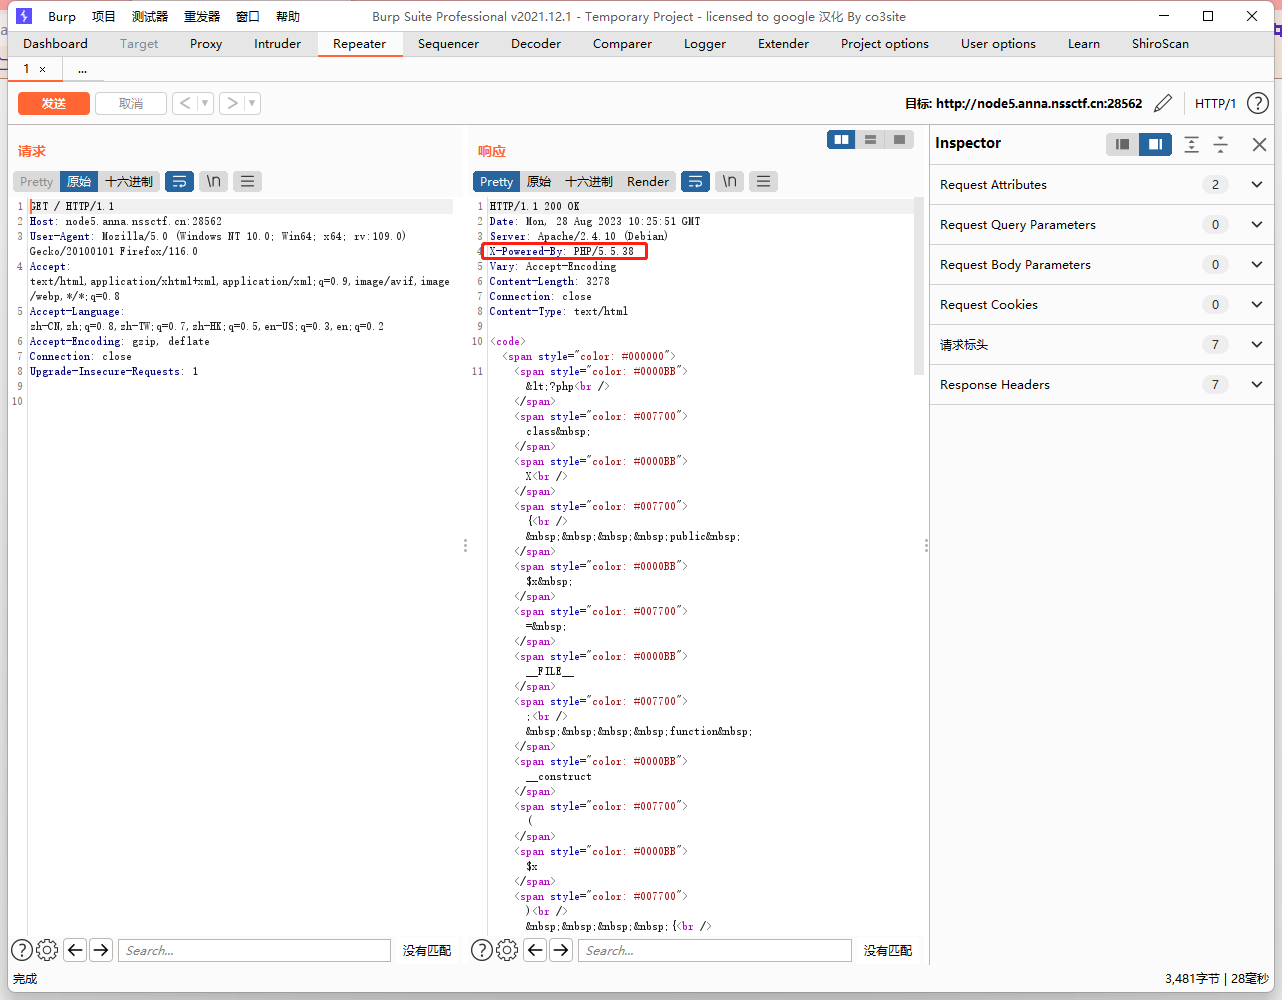Toggle \n non-printable characters in response pane
Screen dimensions: 1282x1000
[x=729, y=181]
